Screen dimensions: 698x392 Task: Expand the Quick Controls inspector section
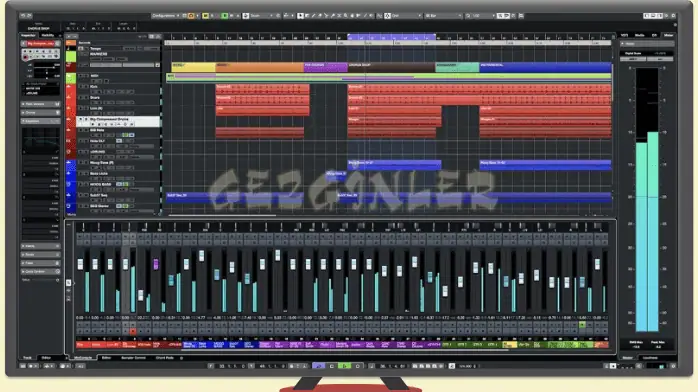(x=41, y=271)
